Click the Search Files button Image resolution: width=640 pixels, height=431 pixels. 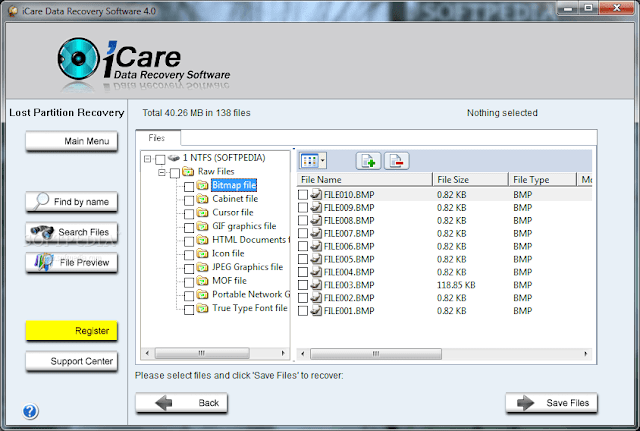71,232
